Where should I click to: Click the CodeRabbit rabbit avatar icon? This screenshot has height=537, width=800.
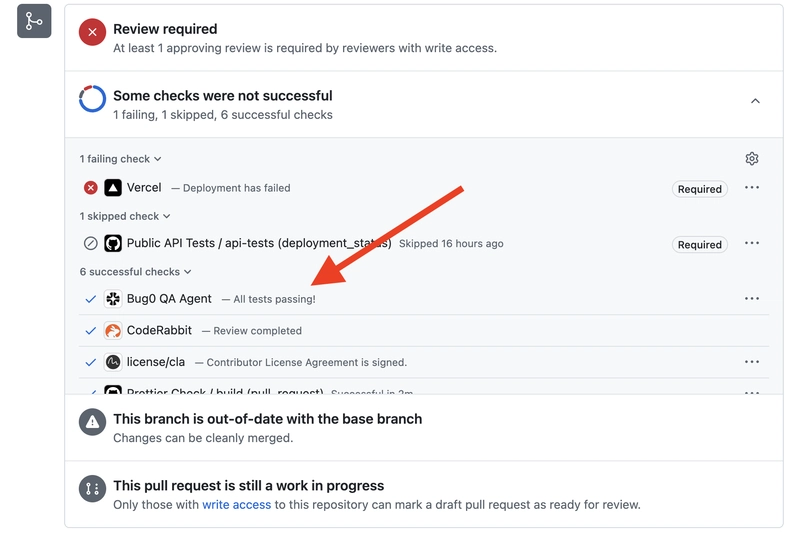tap(113, 330)
